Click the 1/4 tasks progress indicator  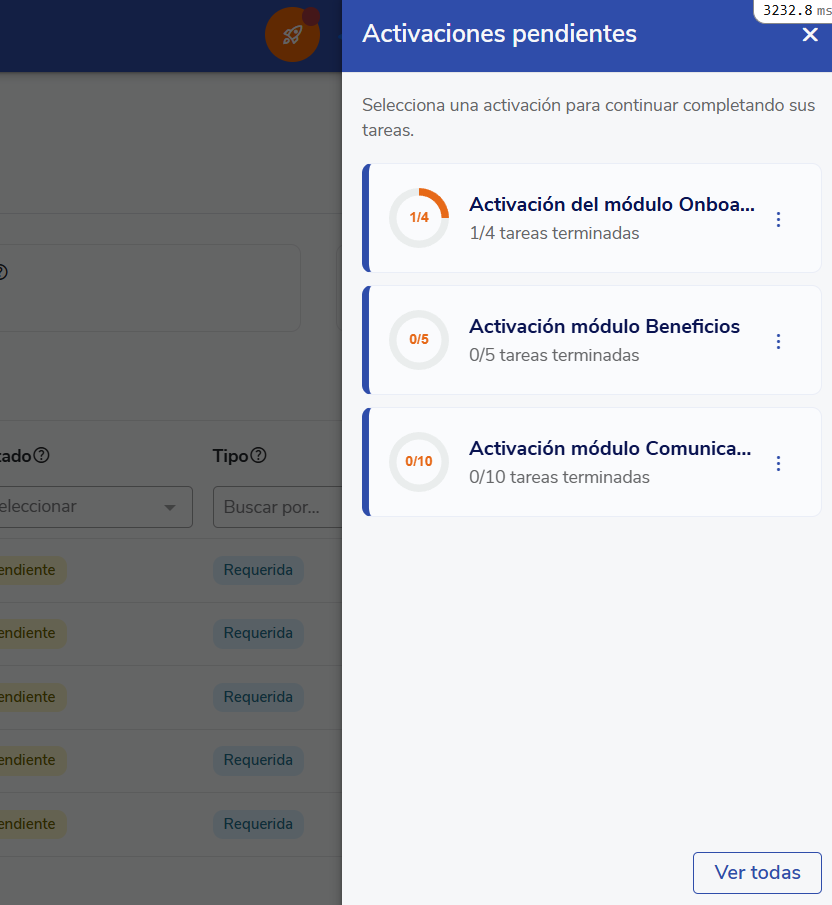(419, 218)
